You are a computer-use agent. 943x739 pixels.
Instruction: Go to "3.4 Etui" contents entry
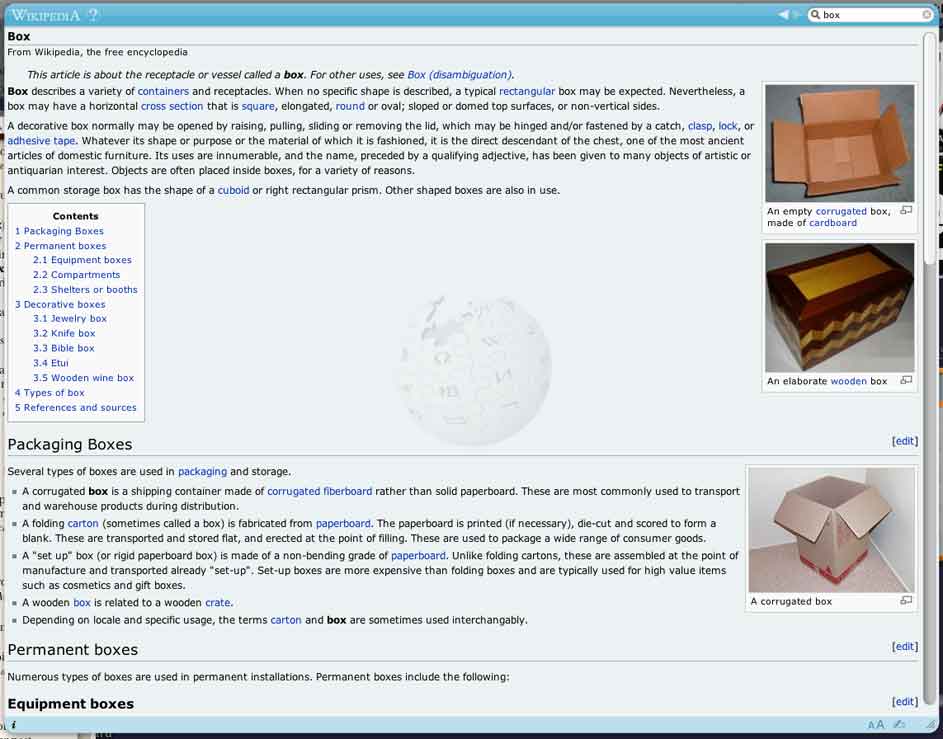click(51, 363)
